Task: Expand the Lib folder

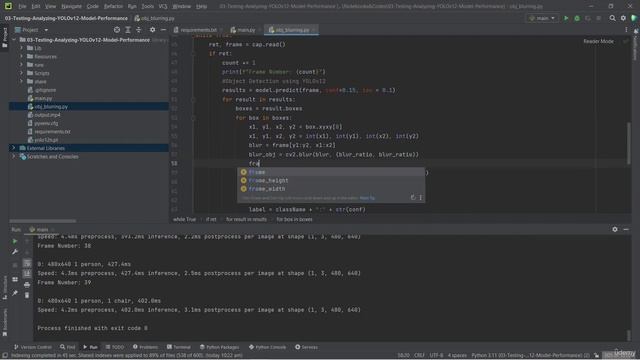Action: point(21,48)
